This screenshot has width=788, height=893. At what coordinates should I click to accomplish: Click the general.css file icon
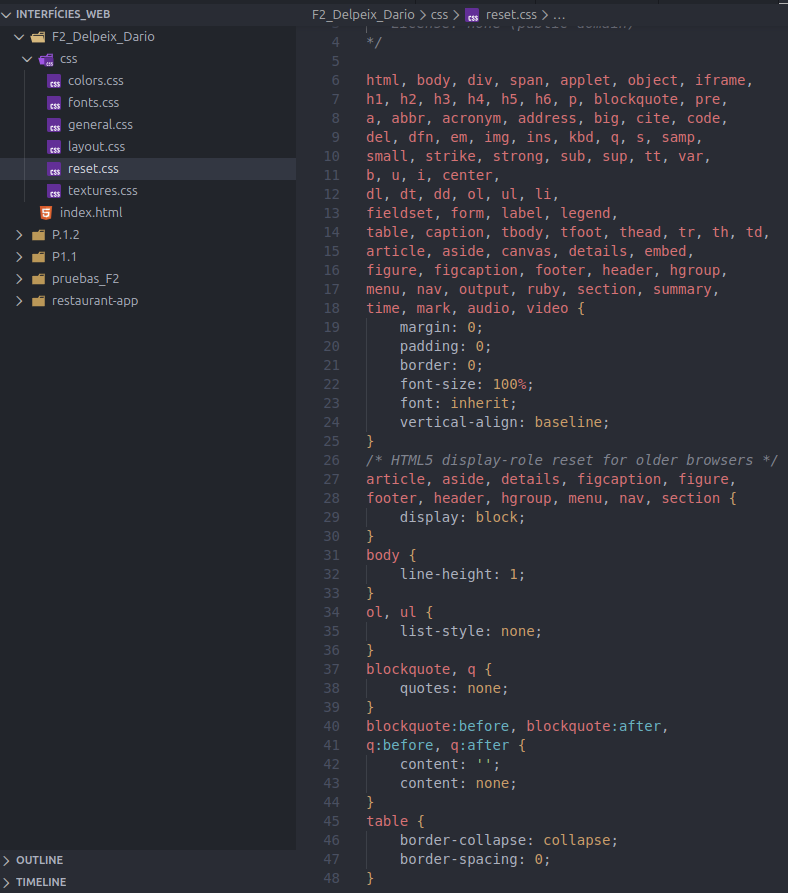[55, 125]
